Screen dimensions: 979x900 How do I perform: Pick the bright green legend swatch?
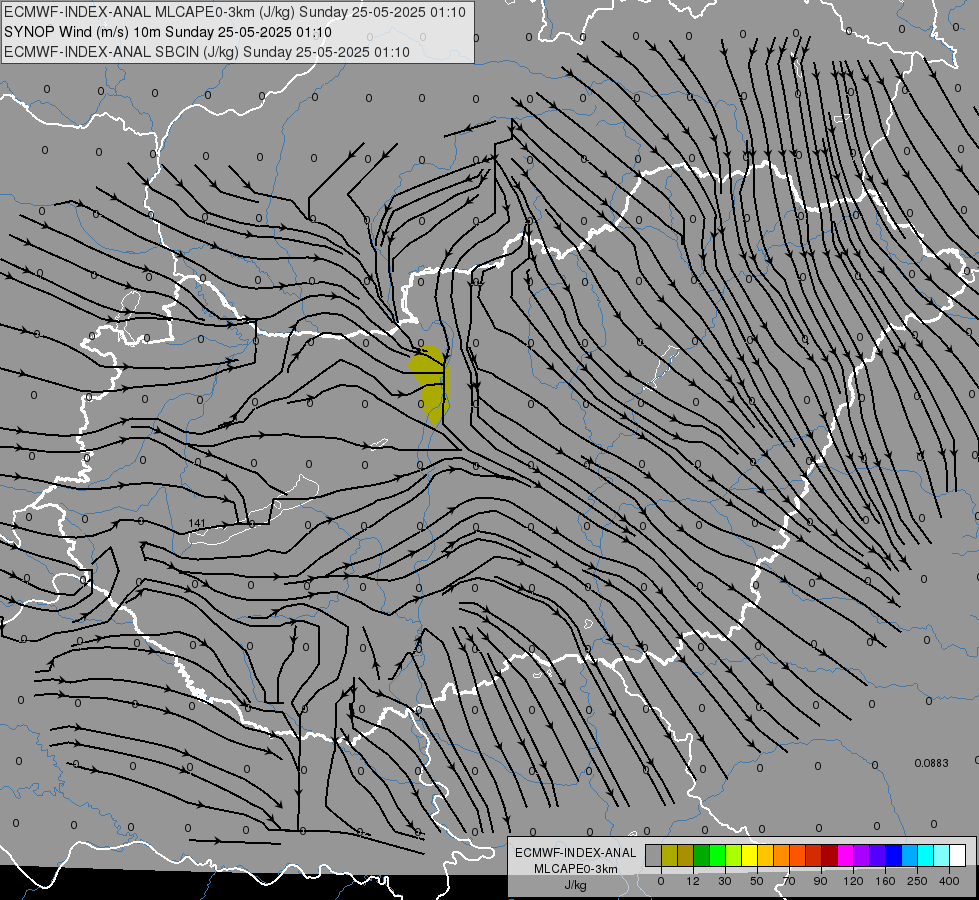click(x=717, y=855)
